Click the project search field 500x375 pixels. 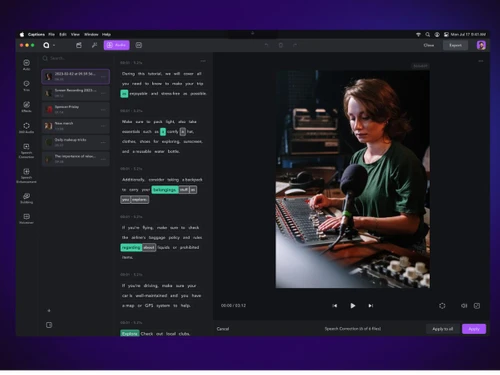pos(76,58)
